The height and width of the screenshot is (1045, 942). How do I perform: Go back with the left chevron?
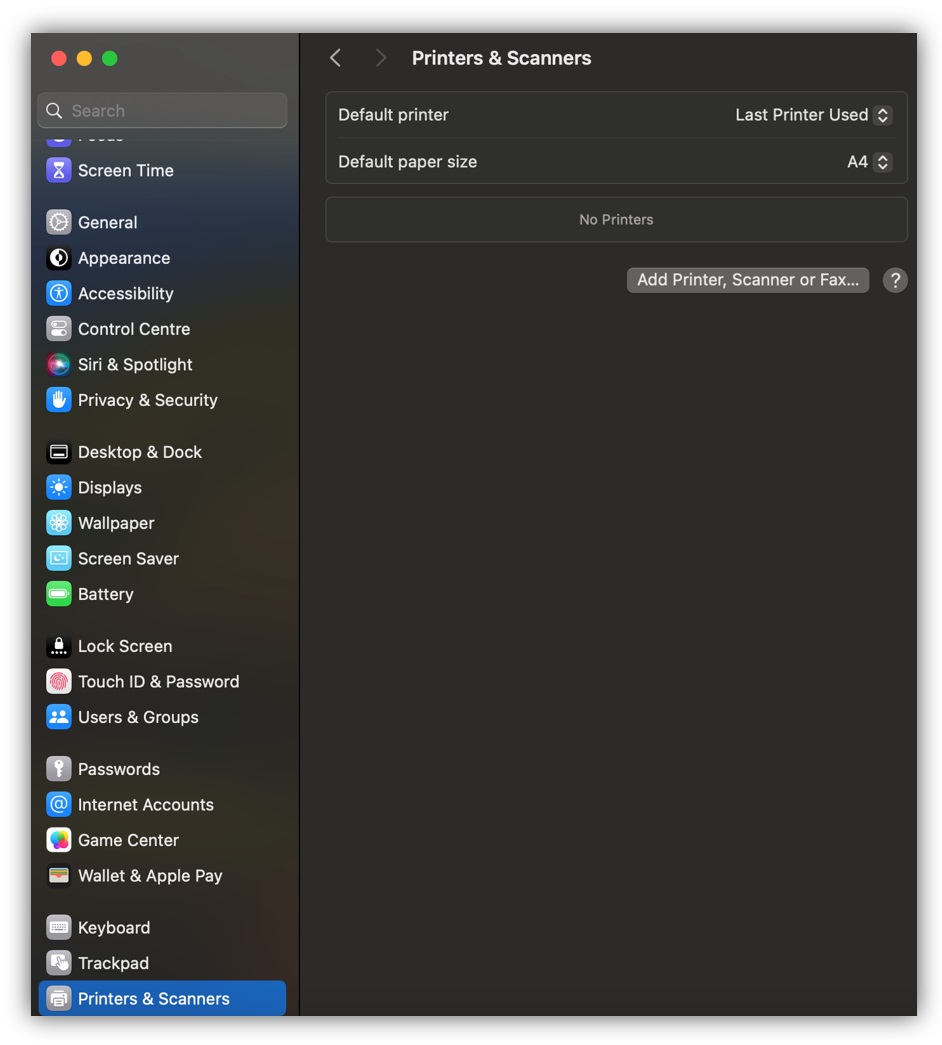(x=335, y=58)
